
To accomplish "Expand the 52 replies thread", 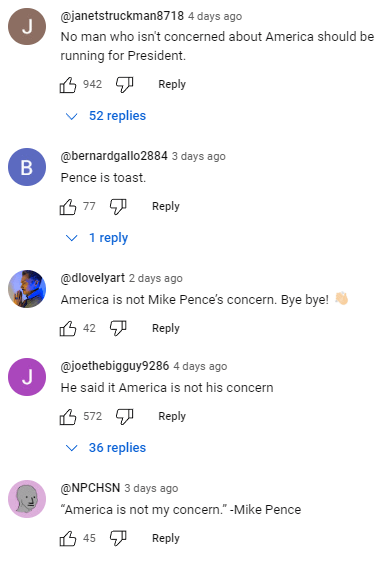I will tap(106, 116).
